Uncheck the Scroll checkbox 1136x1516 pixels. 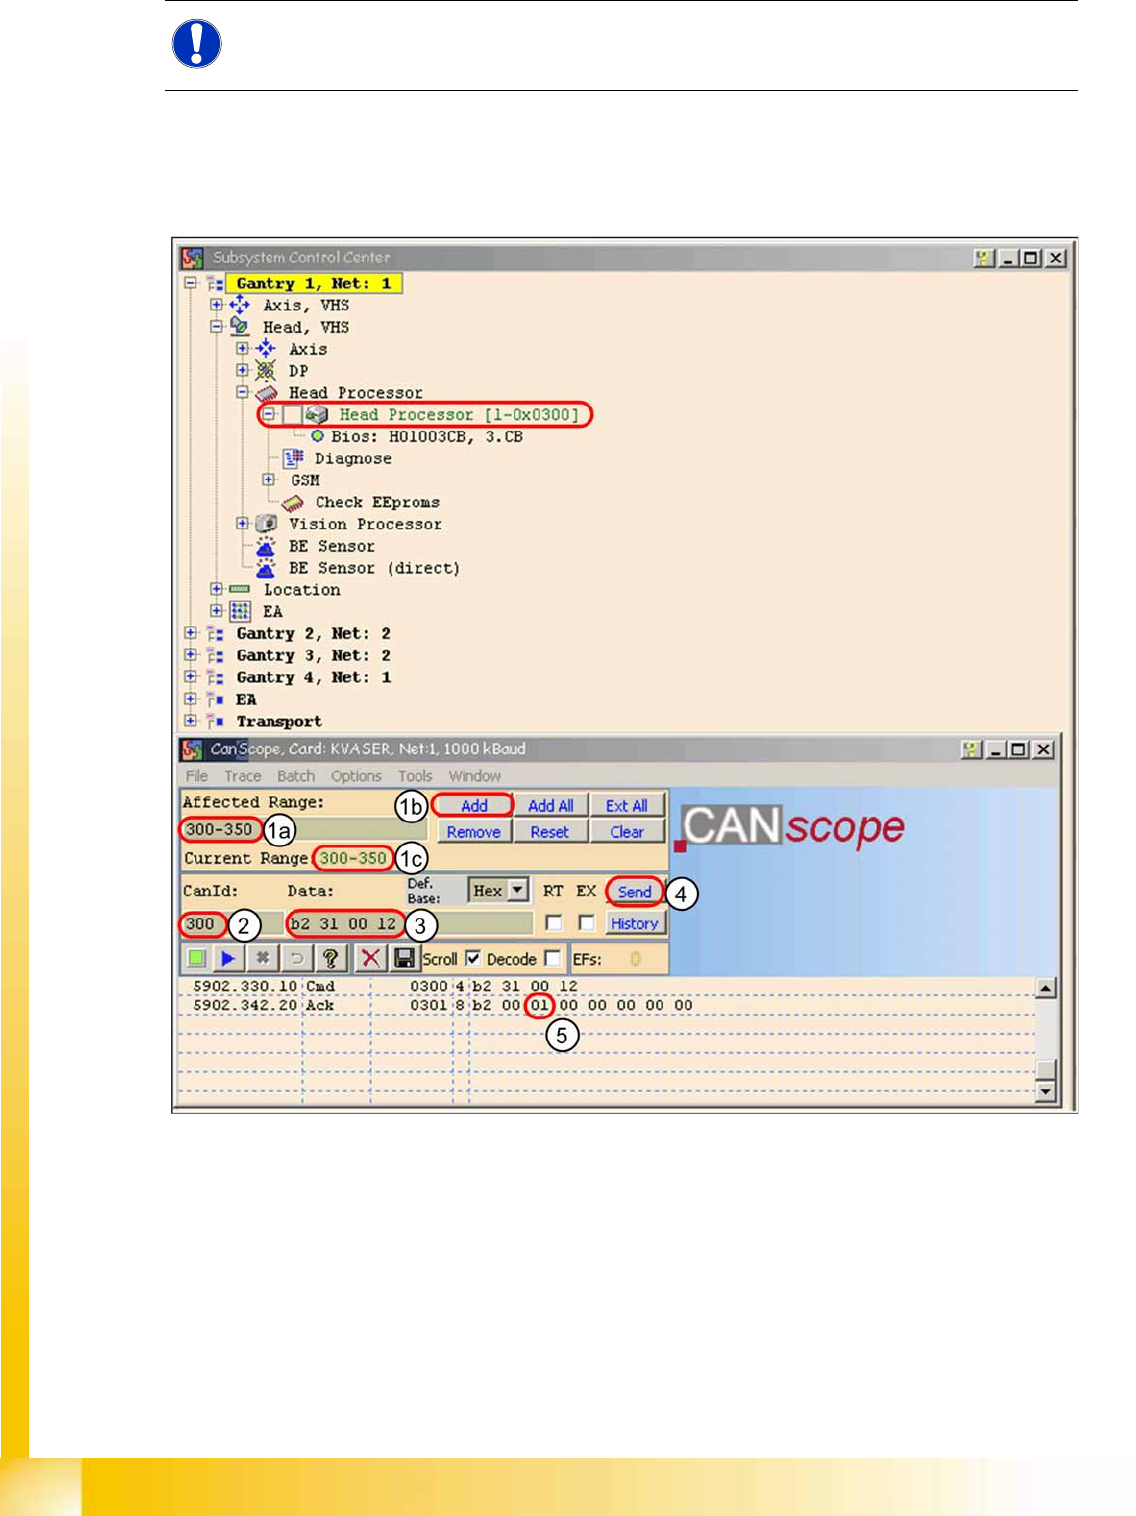tap(473, 958)
